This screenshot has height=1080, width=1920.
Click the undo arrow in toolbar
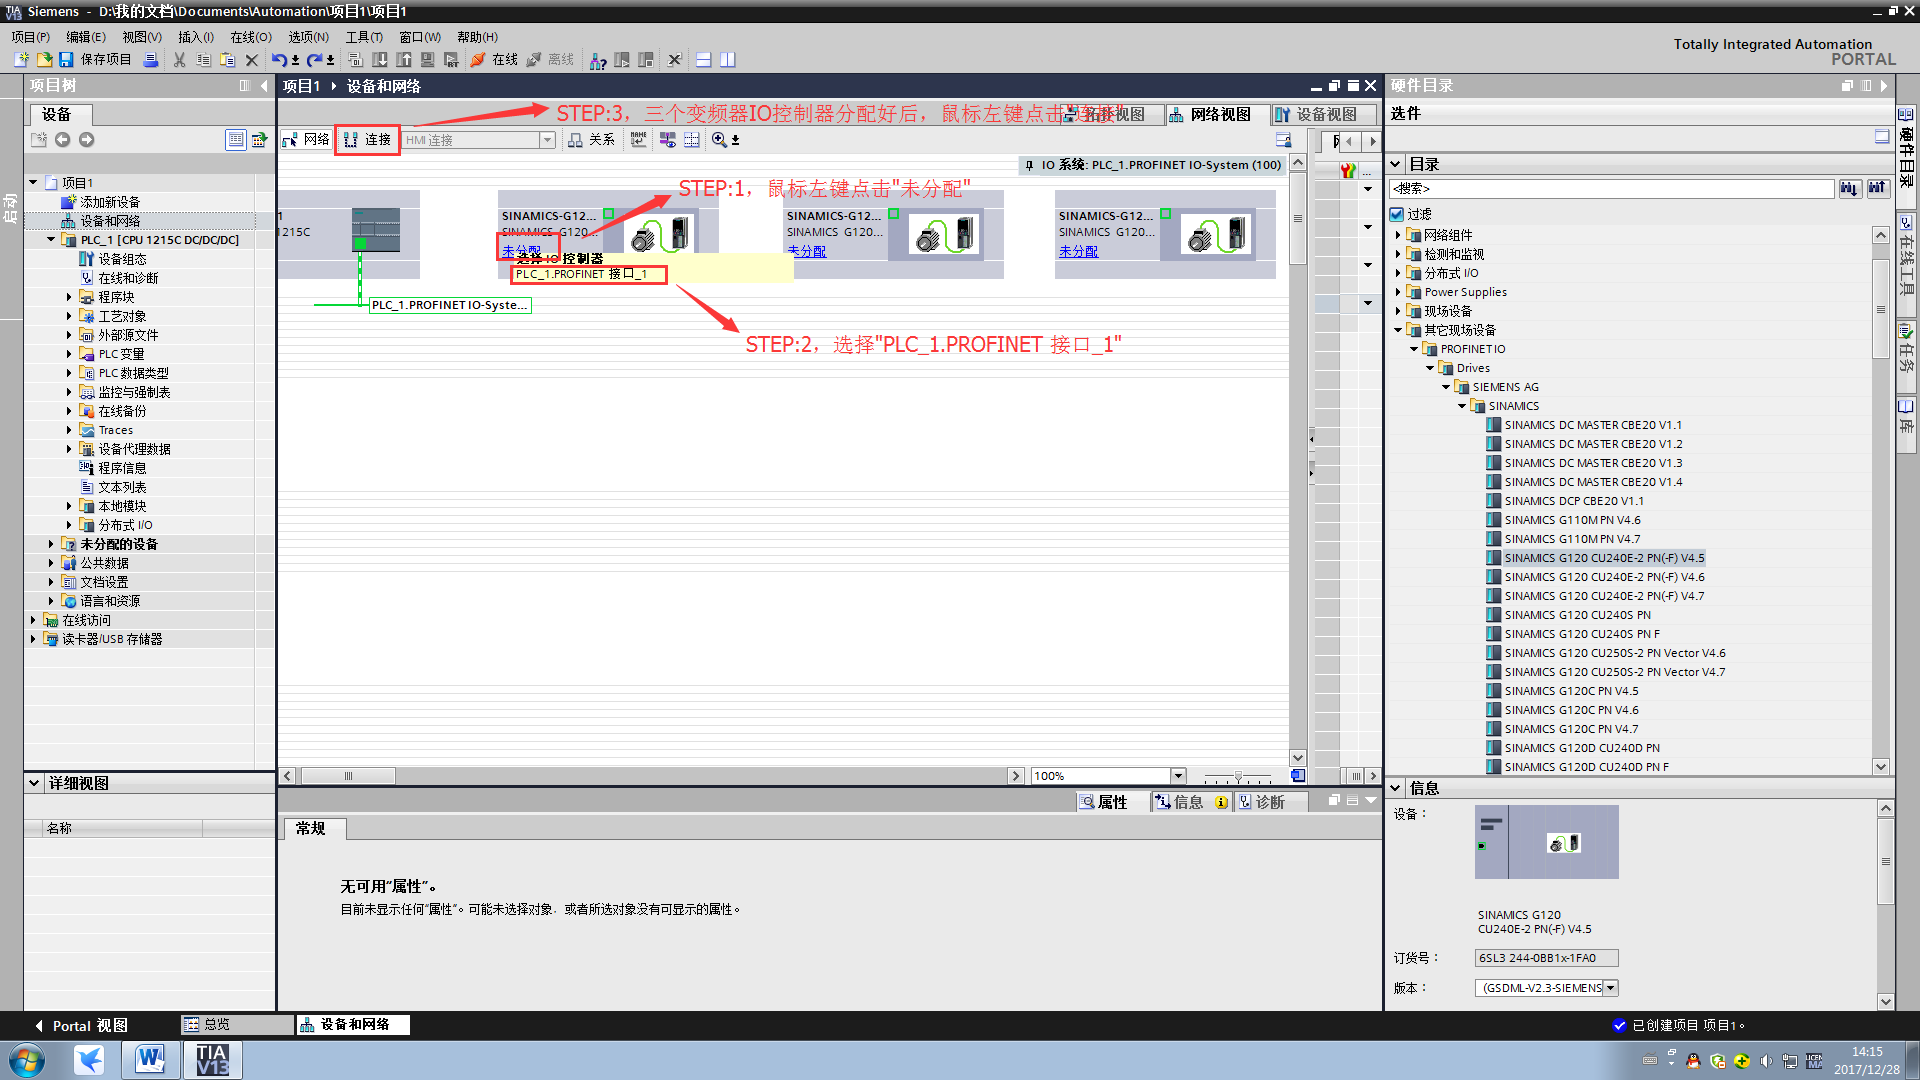click(279, 60)
